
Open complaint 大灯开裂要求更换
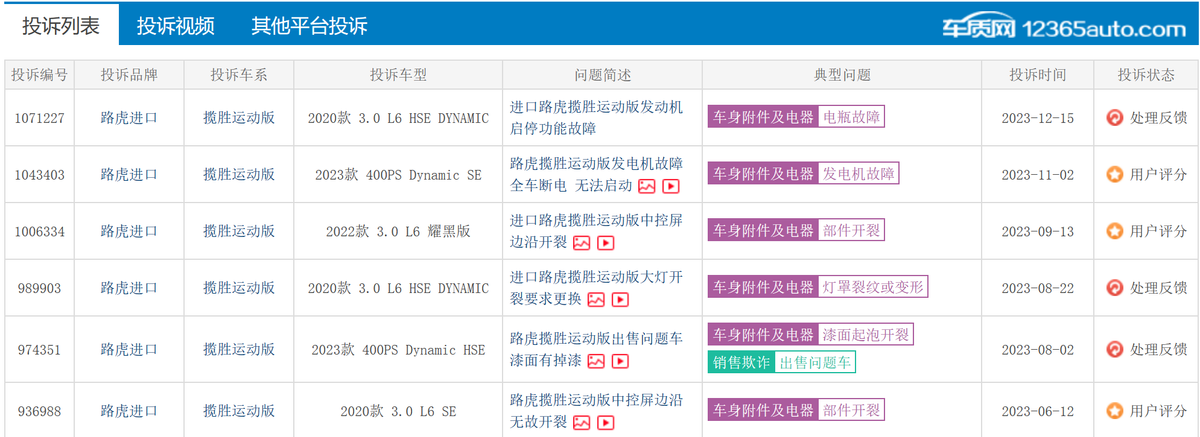596,288
